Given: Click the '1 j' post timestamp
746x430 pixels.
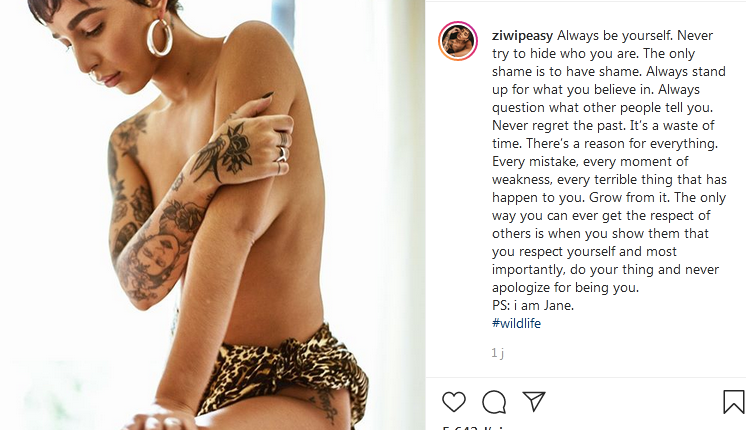Looking at the screenshot, I should pos(498,352).
